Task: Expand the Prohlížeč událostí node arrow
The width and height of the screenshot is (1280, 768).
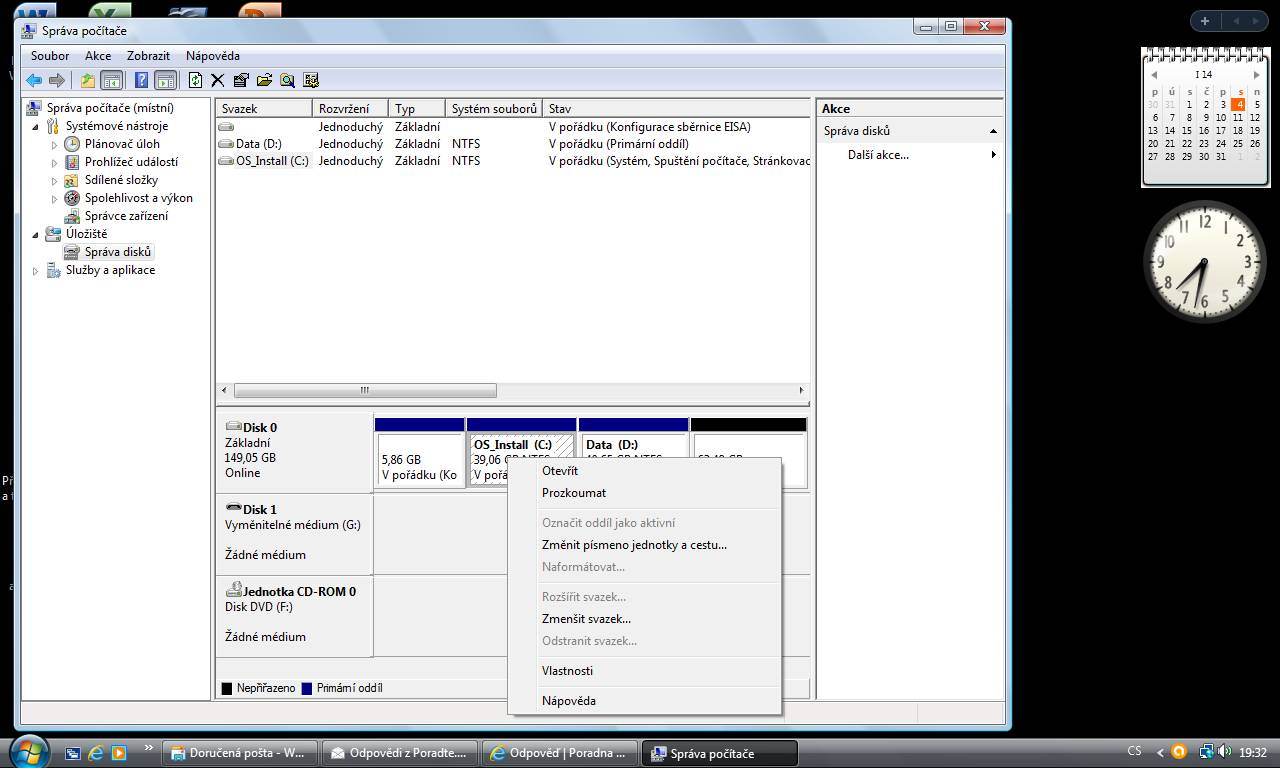Action: pyautogui.click(x=55, y=162)
